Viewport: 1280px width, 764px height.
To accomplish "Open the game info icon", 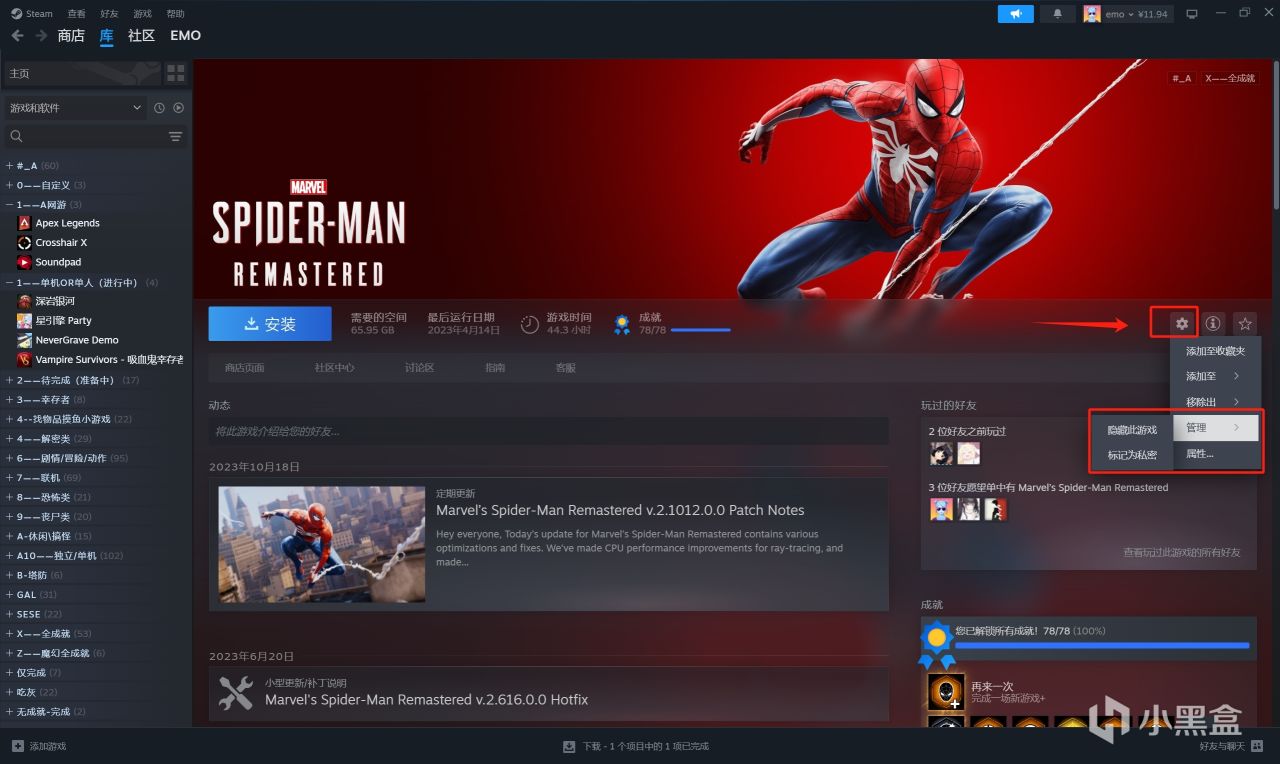I will 1213,323.
